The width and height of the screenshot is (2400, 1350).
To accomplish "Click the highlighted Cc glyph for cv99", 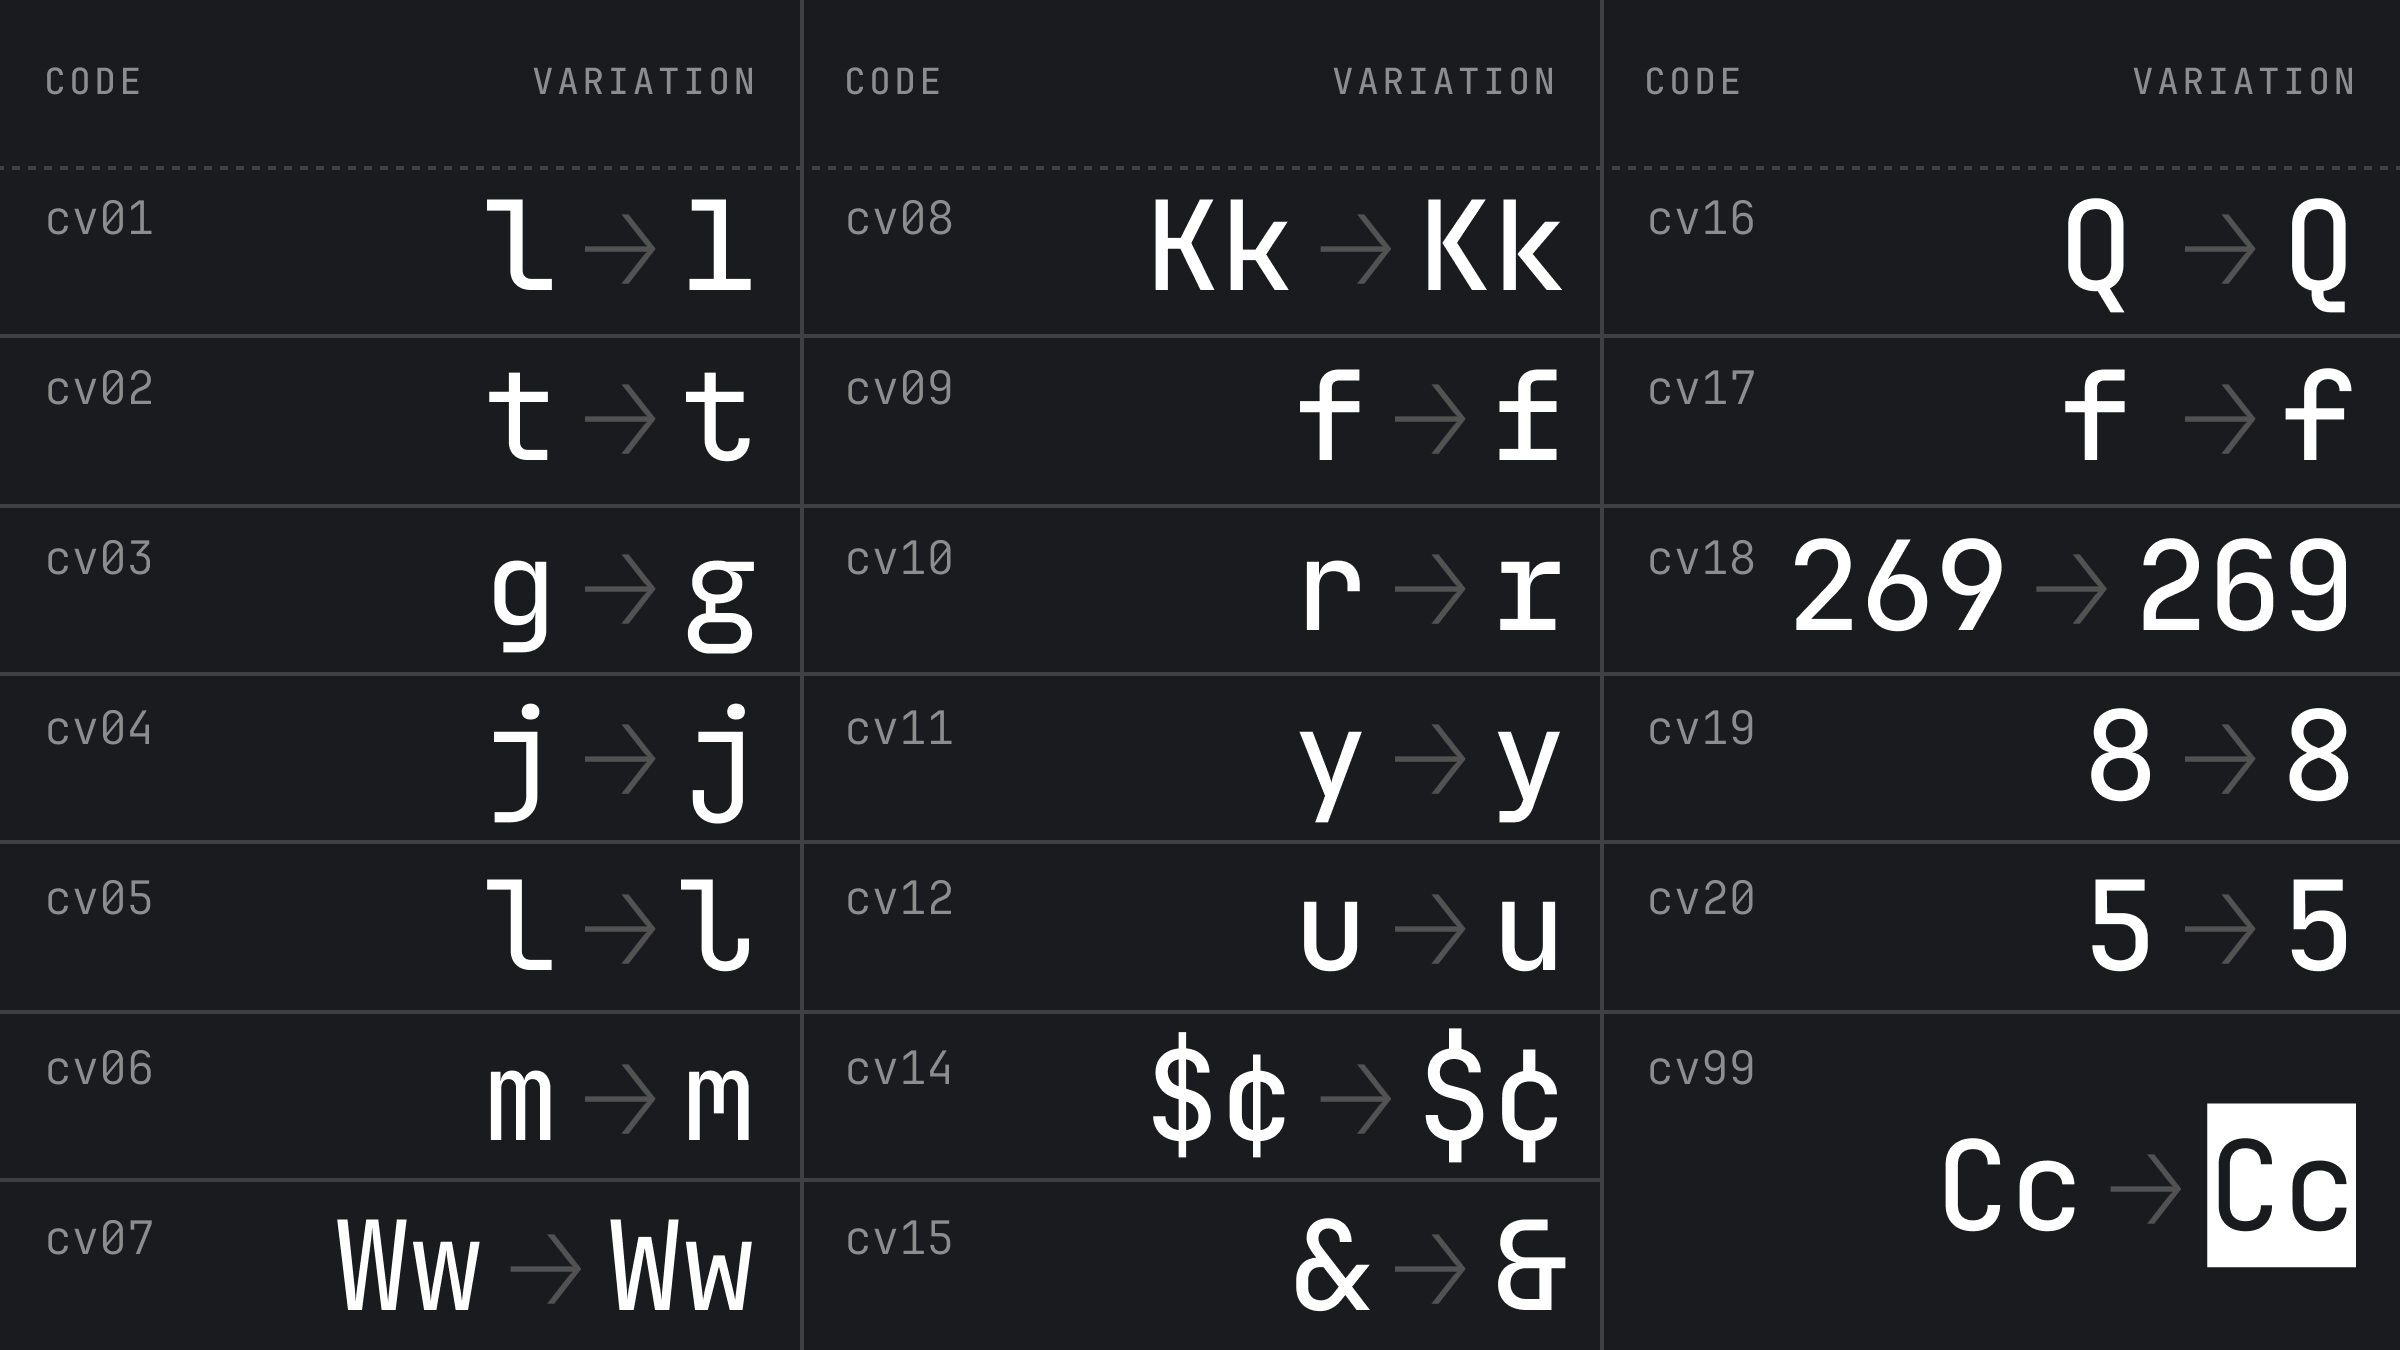I will point(2281,1185).
